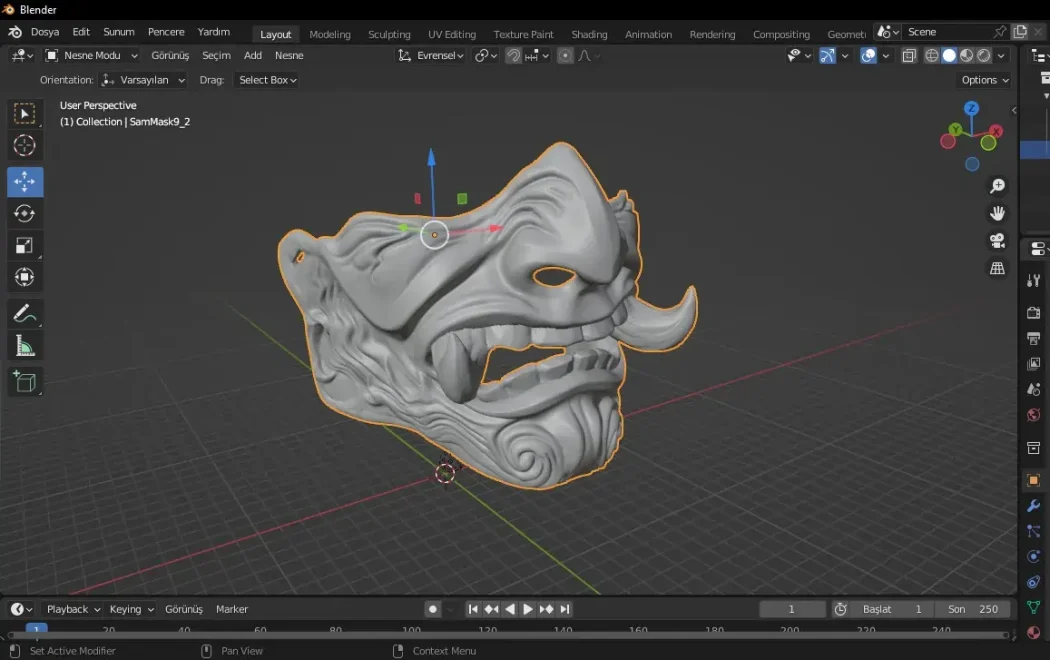Open the Marker timeline menu
This screenshot has width=1050, height=660.
pos(232,609)
